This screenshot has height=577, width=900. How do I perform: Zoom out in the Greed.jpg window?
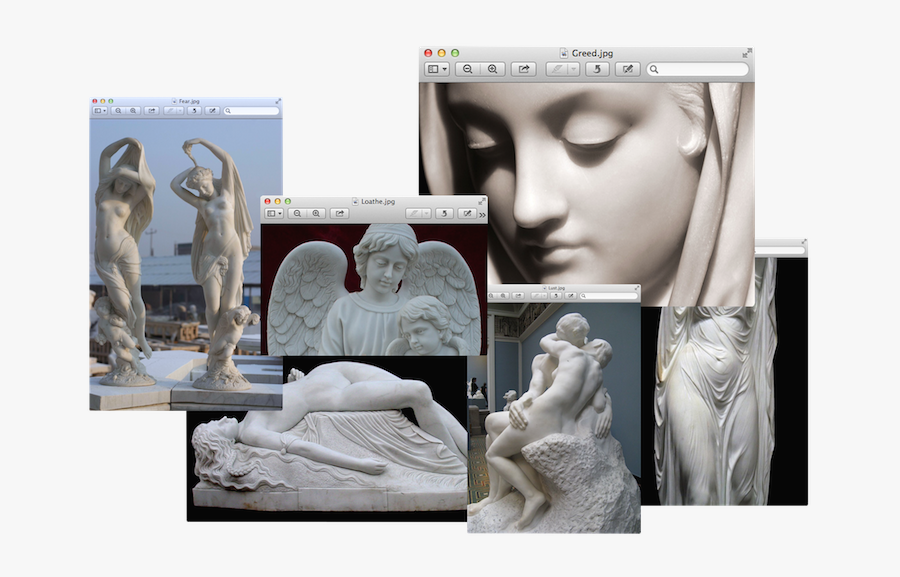[x=467, y=69]
